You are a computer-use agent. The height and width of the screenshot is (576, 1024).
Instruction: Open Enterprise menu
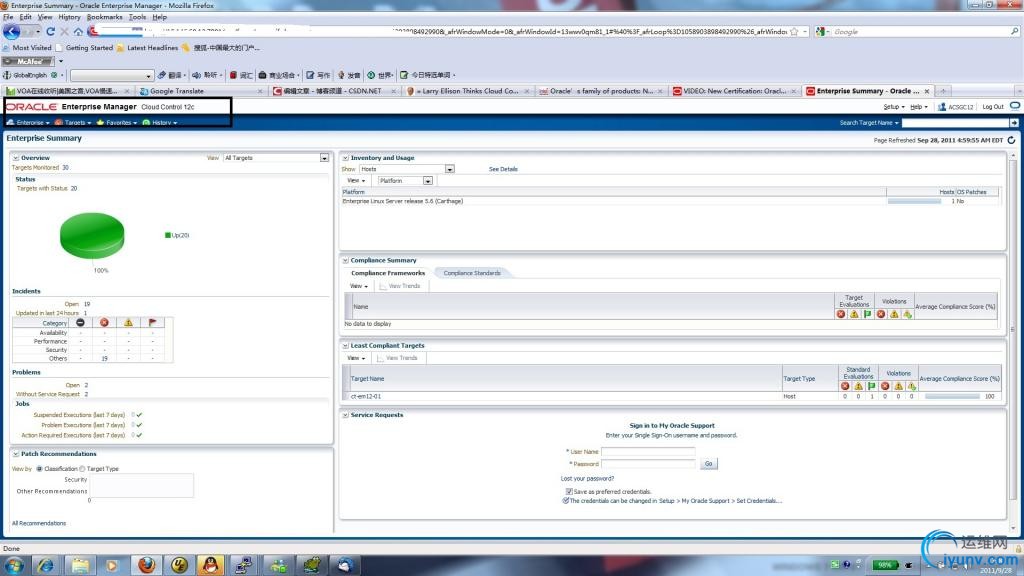click(x=29, y=123)
